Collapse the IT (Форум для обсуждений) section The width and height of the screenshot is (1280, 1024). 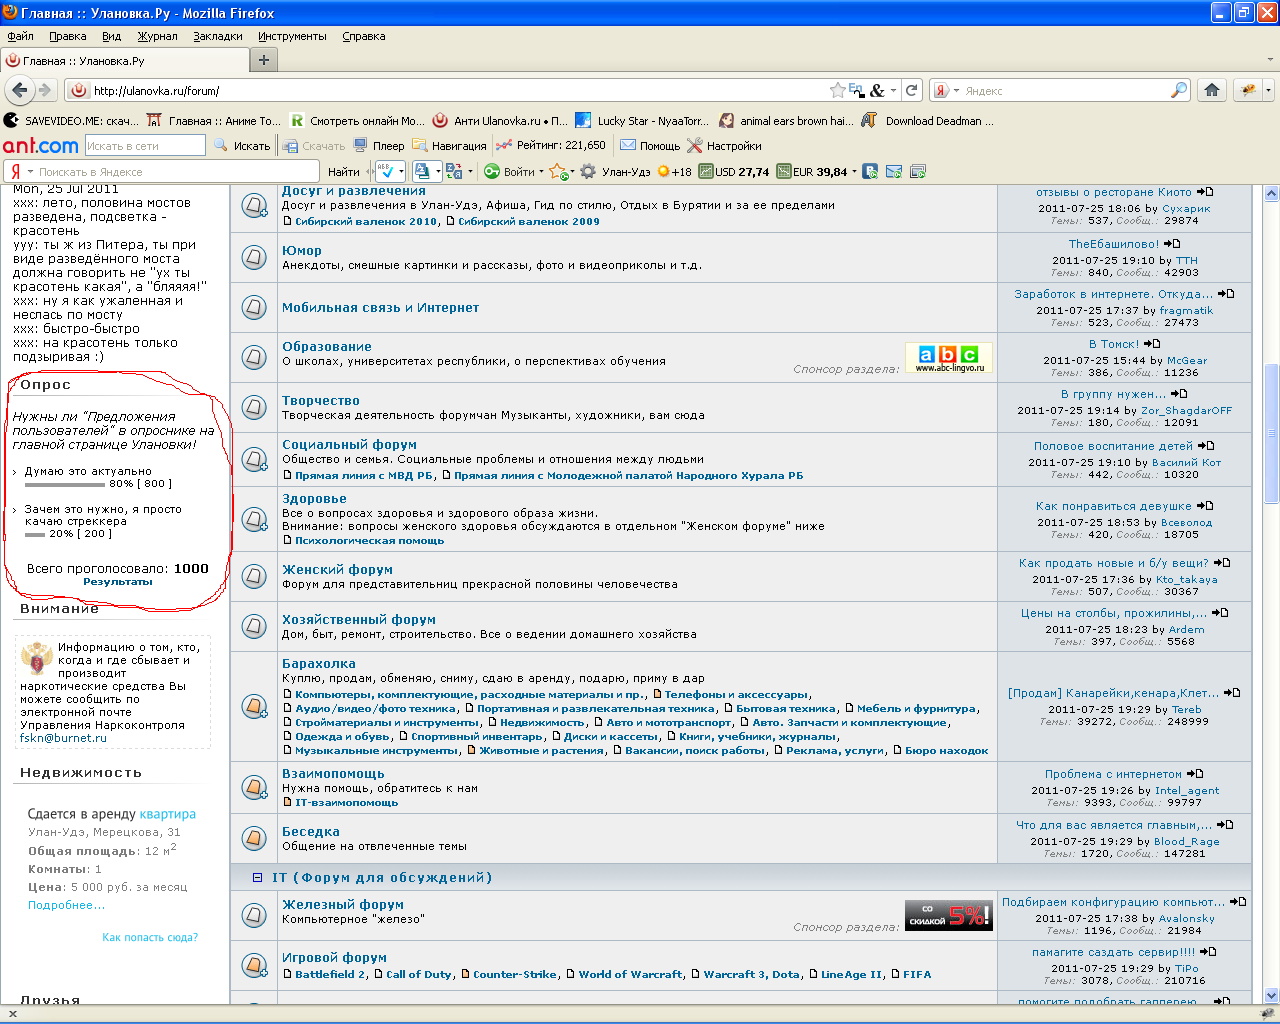click(x=257, y=878)
